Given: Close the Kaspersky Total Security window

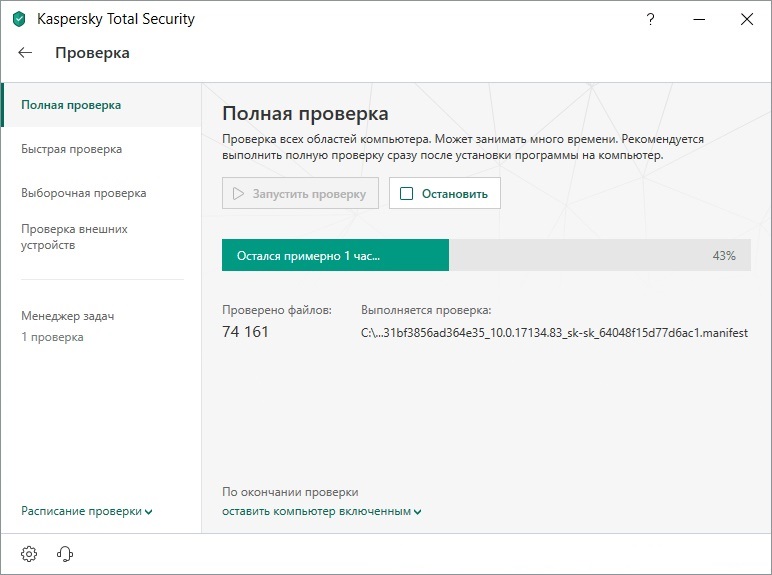Looking at the screenshot, I should [x=746, y=19].
